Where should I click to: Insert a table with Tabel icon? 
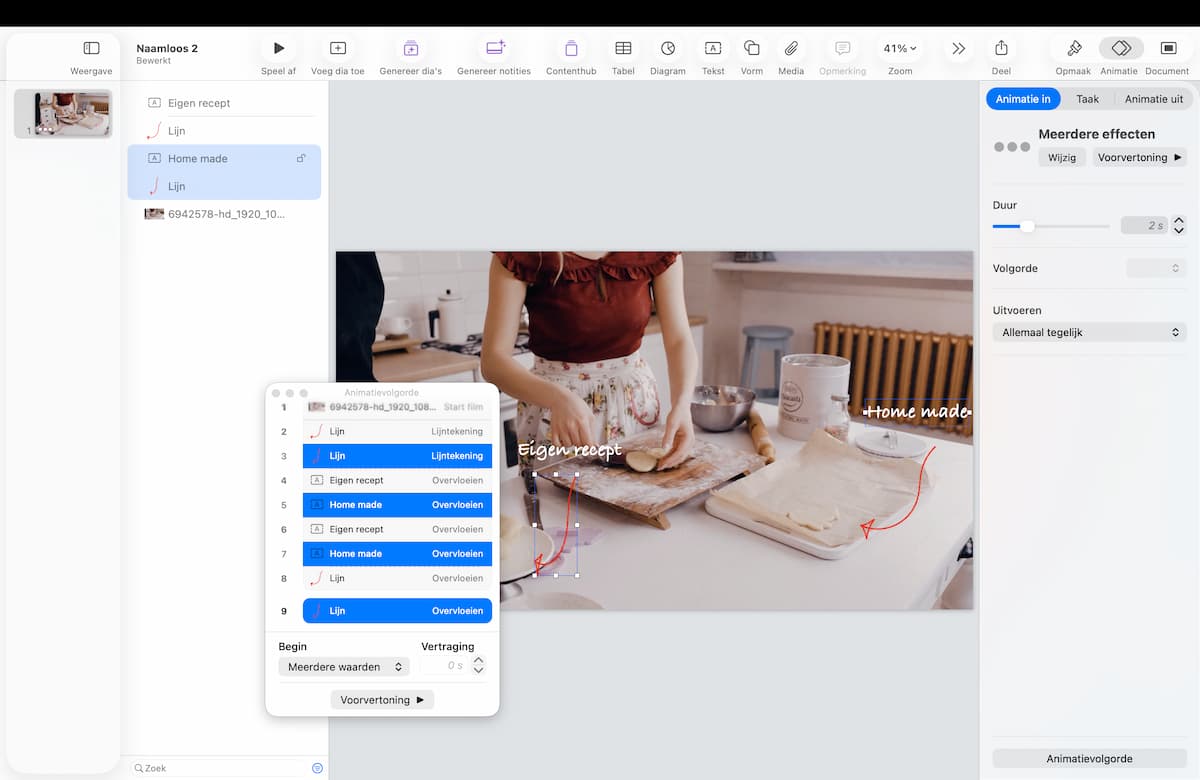[623, 48]
